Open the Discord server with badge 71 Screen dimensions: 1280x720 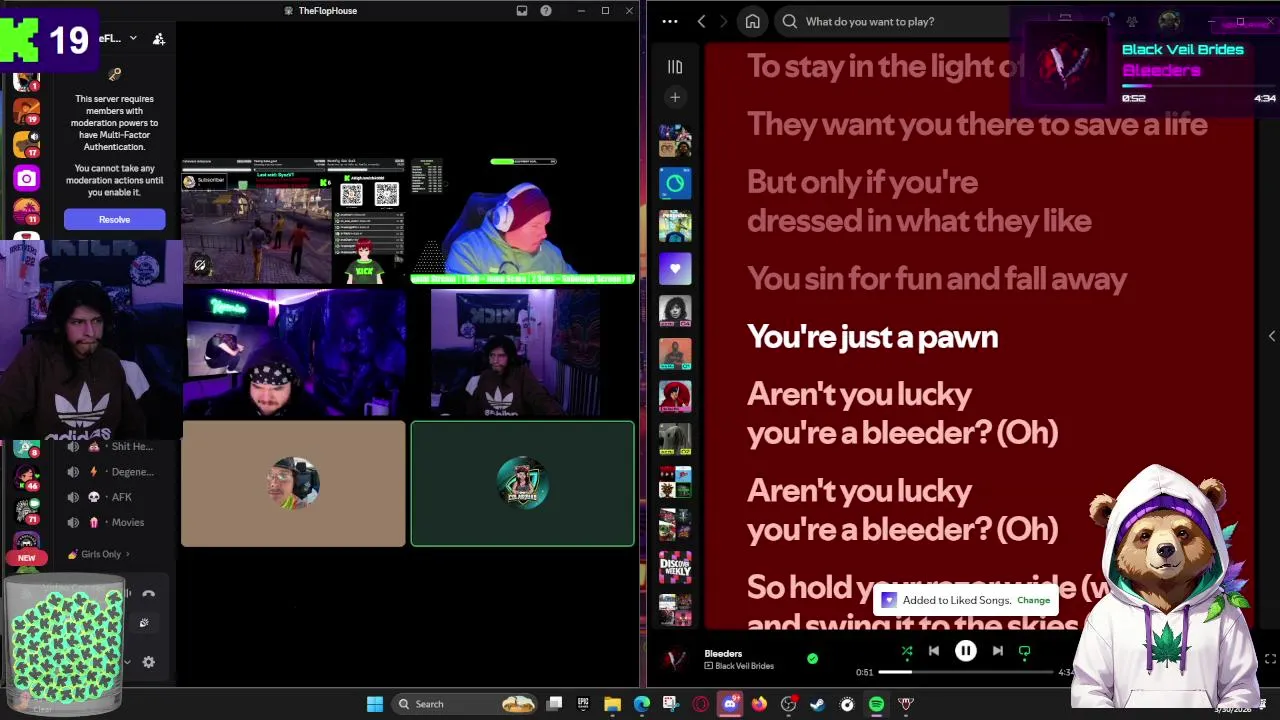[27, 510]
